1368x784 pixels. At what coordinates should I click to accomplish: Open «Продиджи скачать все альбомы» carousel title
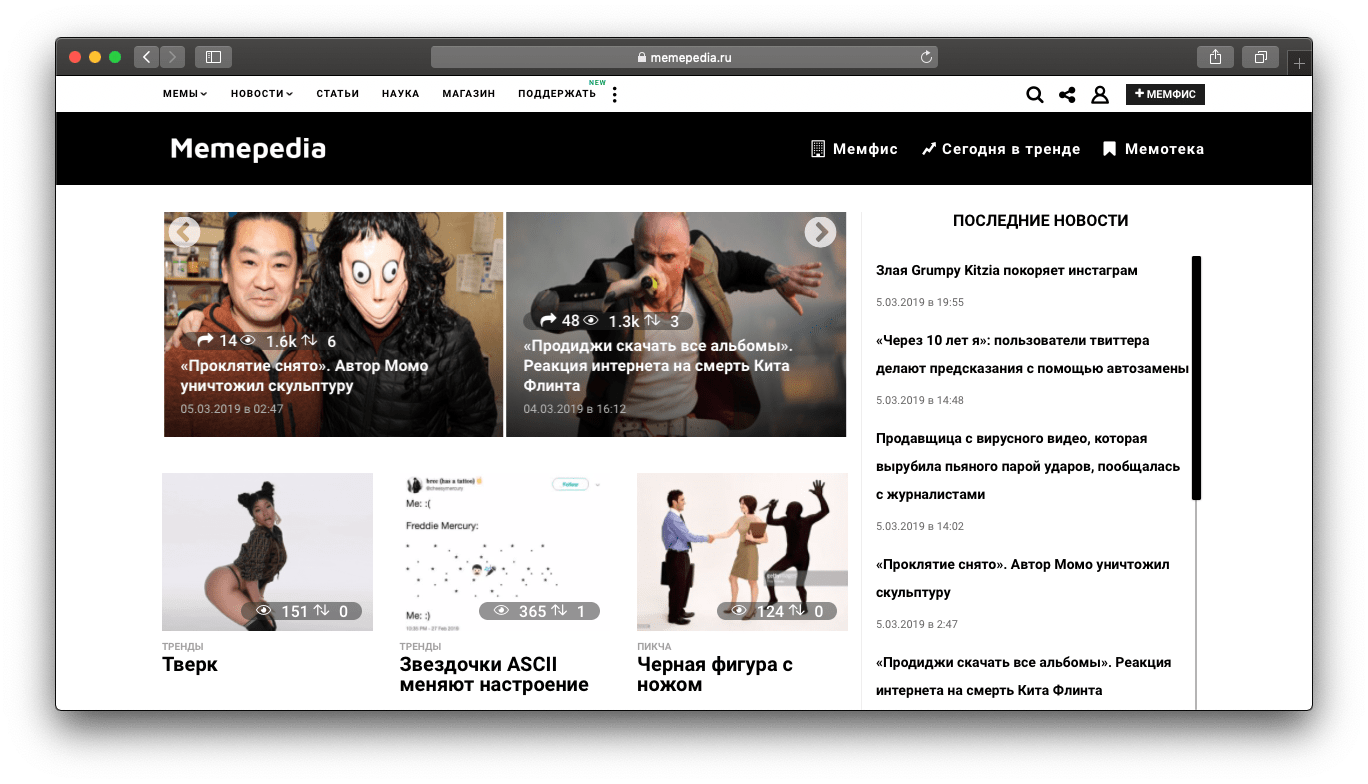click(657, 365)
